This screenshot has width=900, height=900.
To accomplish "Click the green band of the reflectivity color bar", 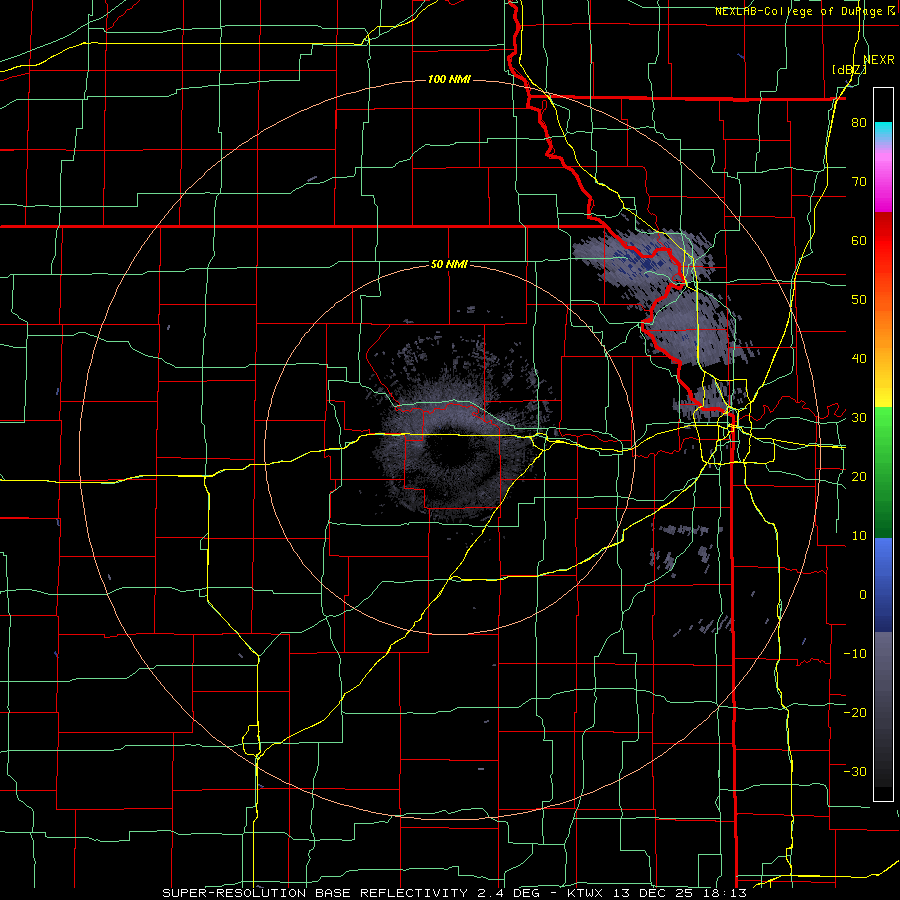I will pos(883,472).
